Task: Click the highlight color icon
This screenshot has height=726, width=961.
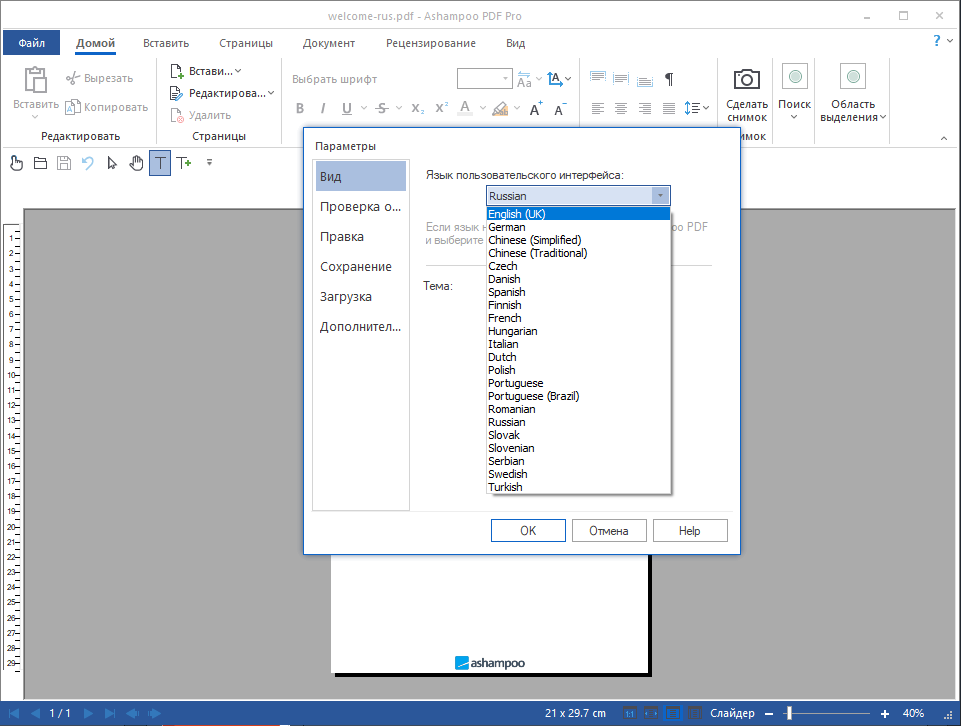Action: coord(500,108)
